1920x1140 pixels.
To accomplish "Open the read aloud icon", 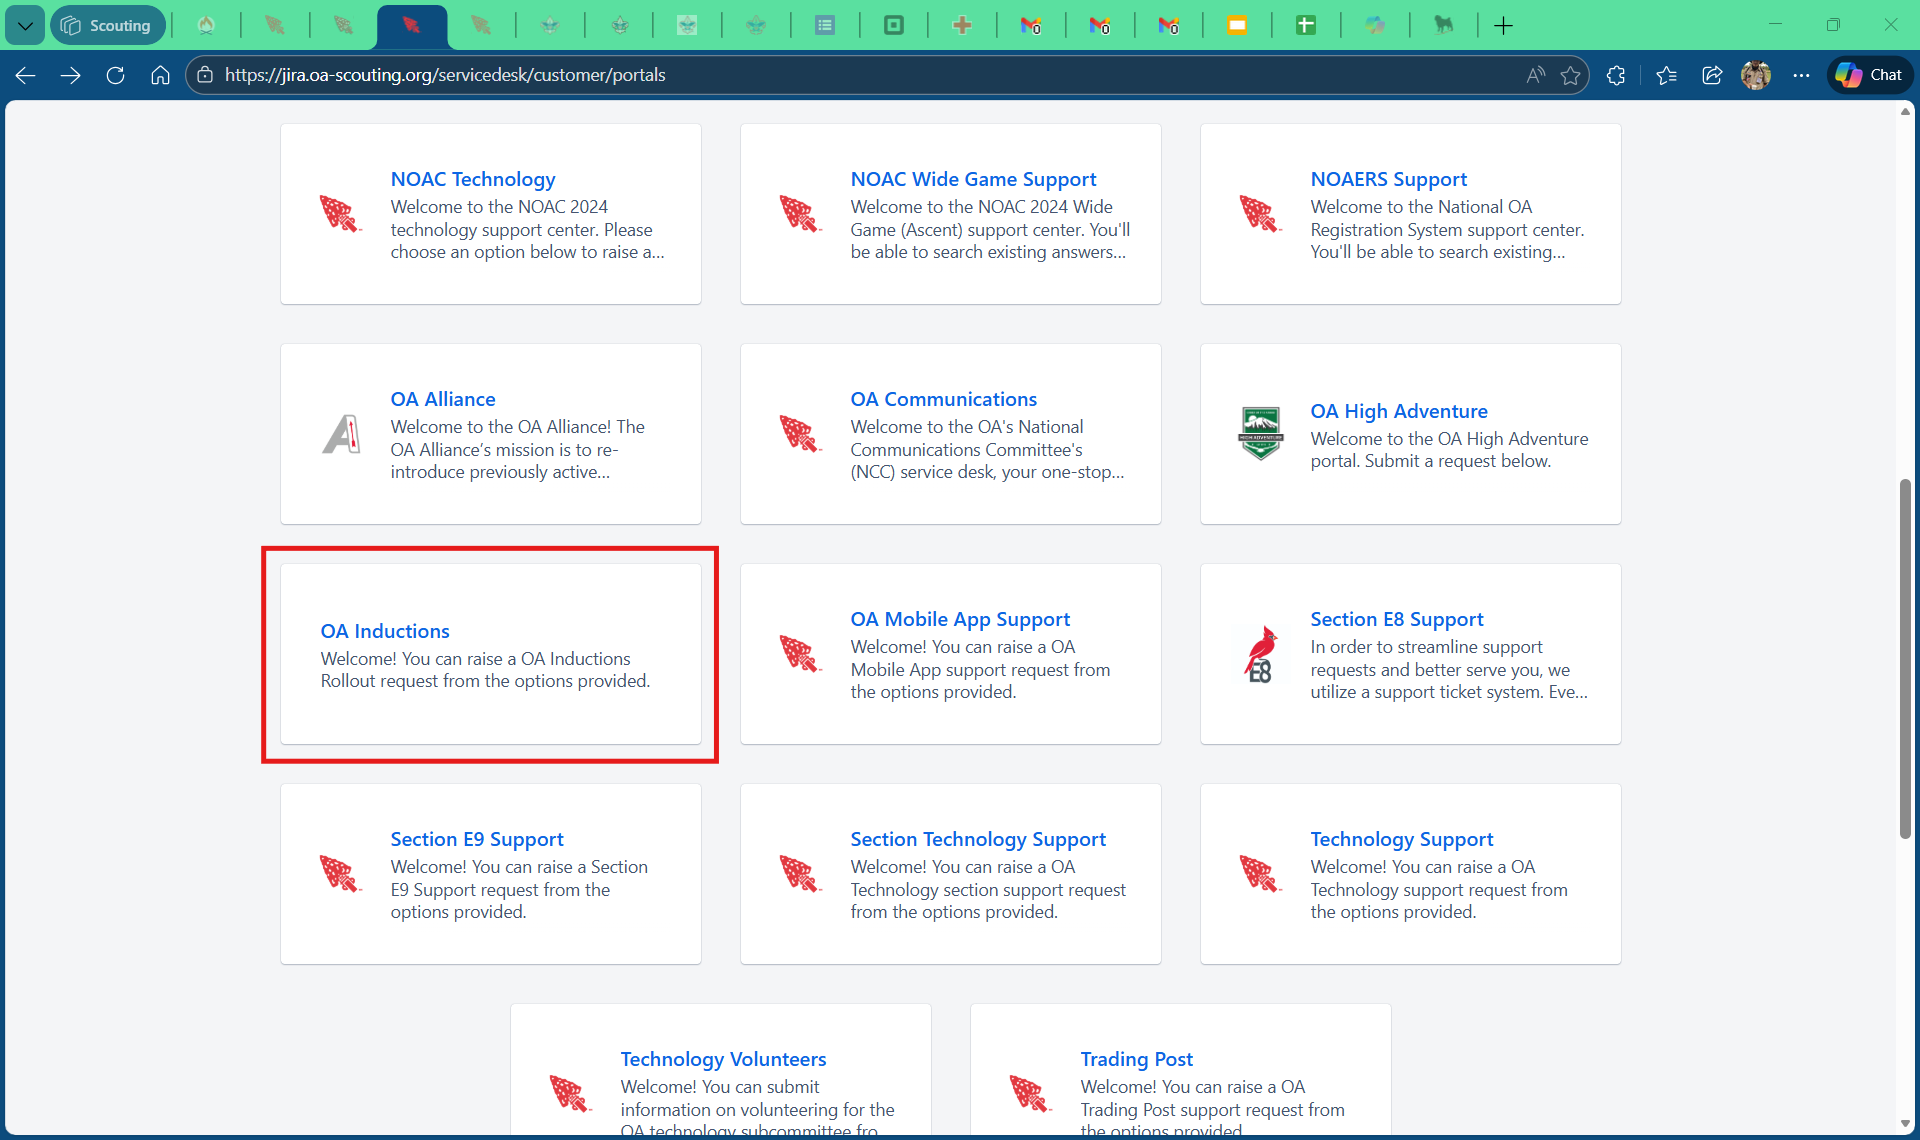I will click(1535, 75).
